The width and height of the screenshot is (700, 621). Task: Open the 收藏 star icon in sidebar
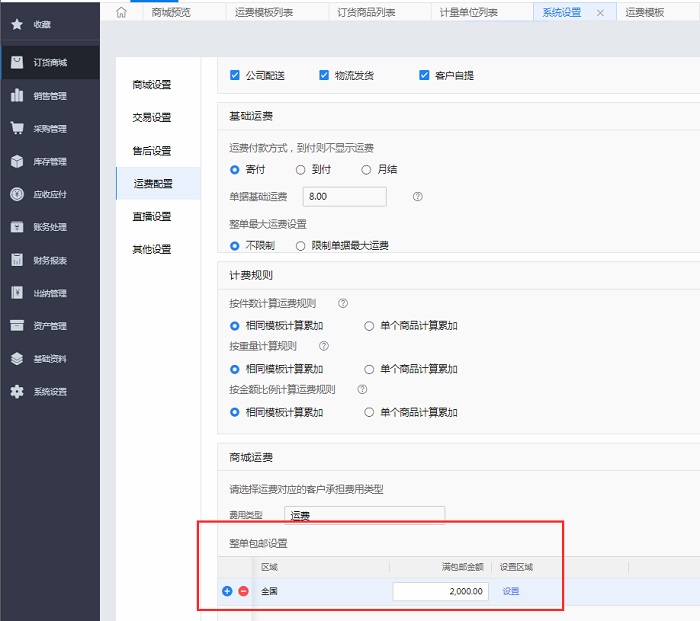(17, 24)
